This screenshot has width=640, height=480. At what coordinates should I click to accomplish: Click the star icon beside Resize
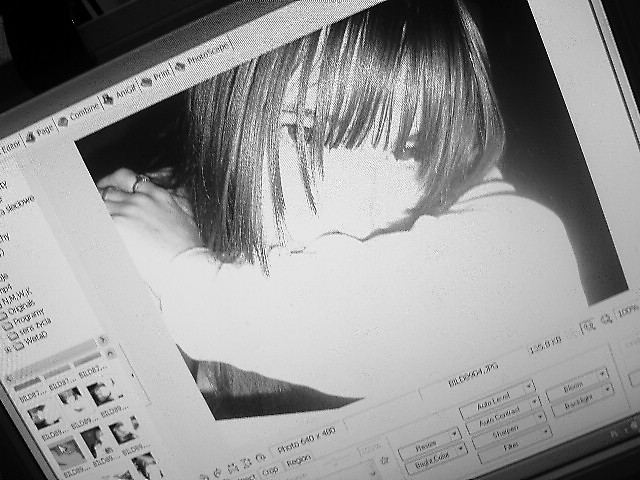pyautogui.click(x=384, y=460)
